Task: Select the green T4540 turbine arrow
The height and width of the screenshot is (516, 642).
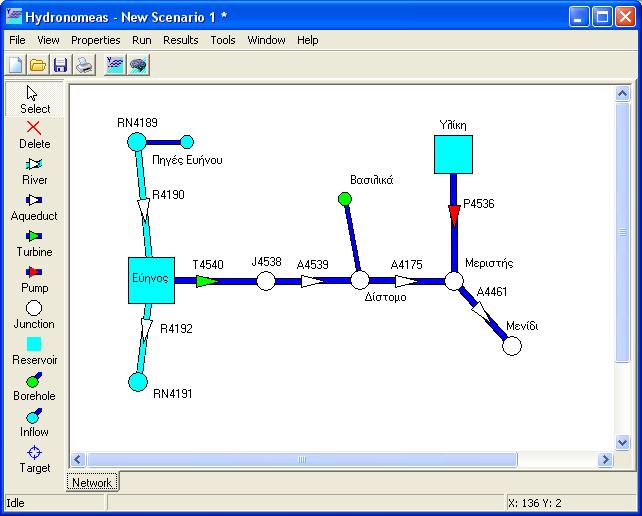Action: pos(207,281)
